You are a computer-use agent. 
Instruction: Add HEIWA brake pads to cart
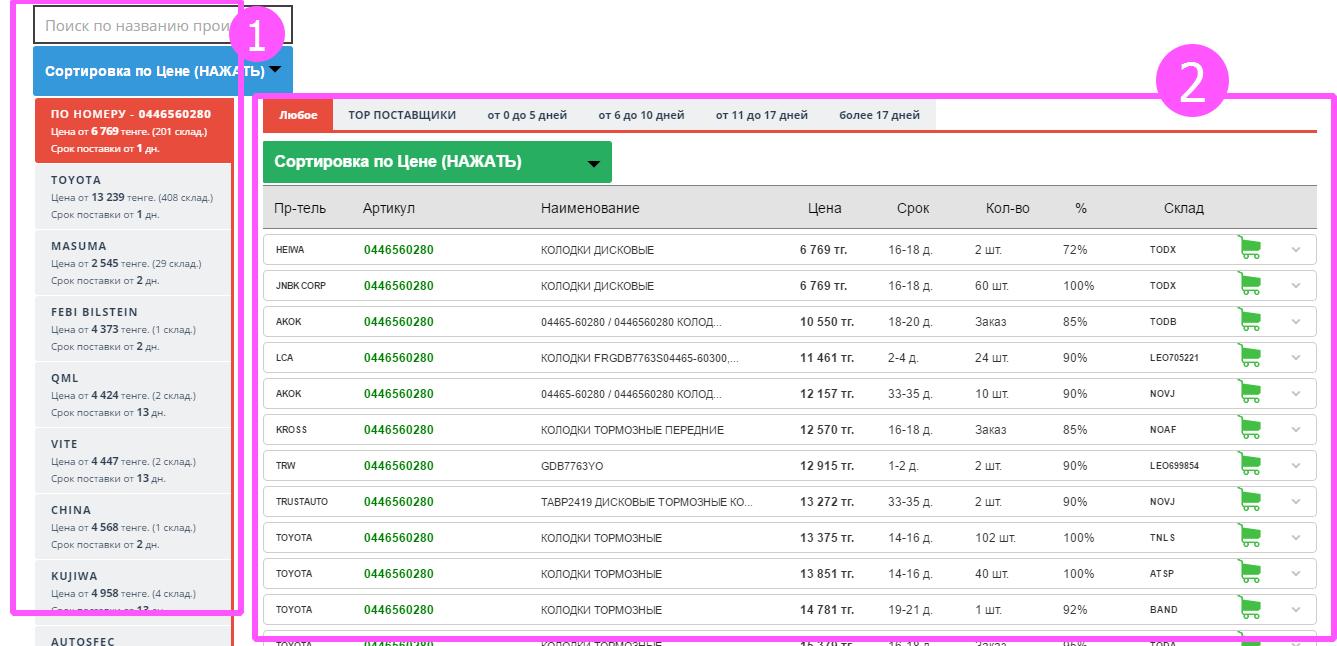[x=1248, y=249]
